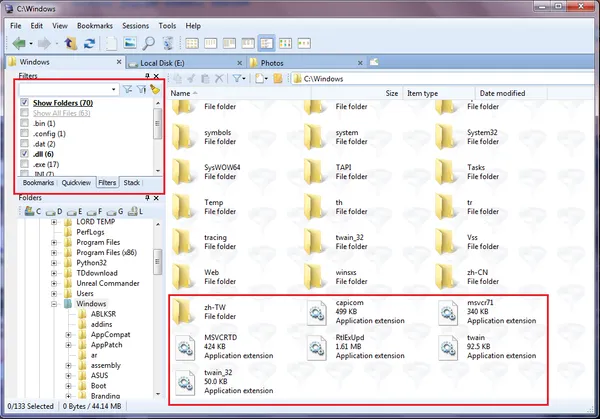The height and width of the screenshot is (419, 600).
Task: Sort by the Item type column header
Action: [x=439, y=93]
